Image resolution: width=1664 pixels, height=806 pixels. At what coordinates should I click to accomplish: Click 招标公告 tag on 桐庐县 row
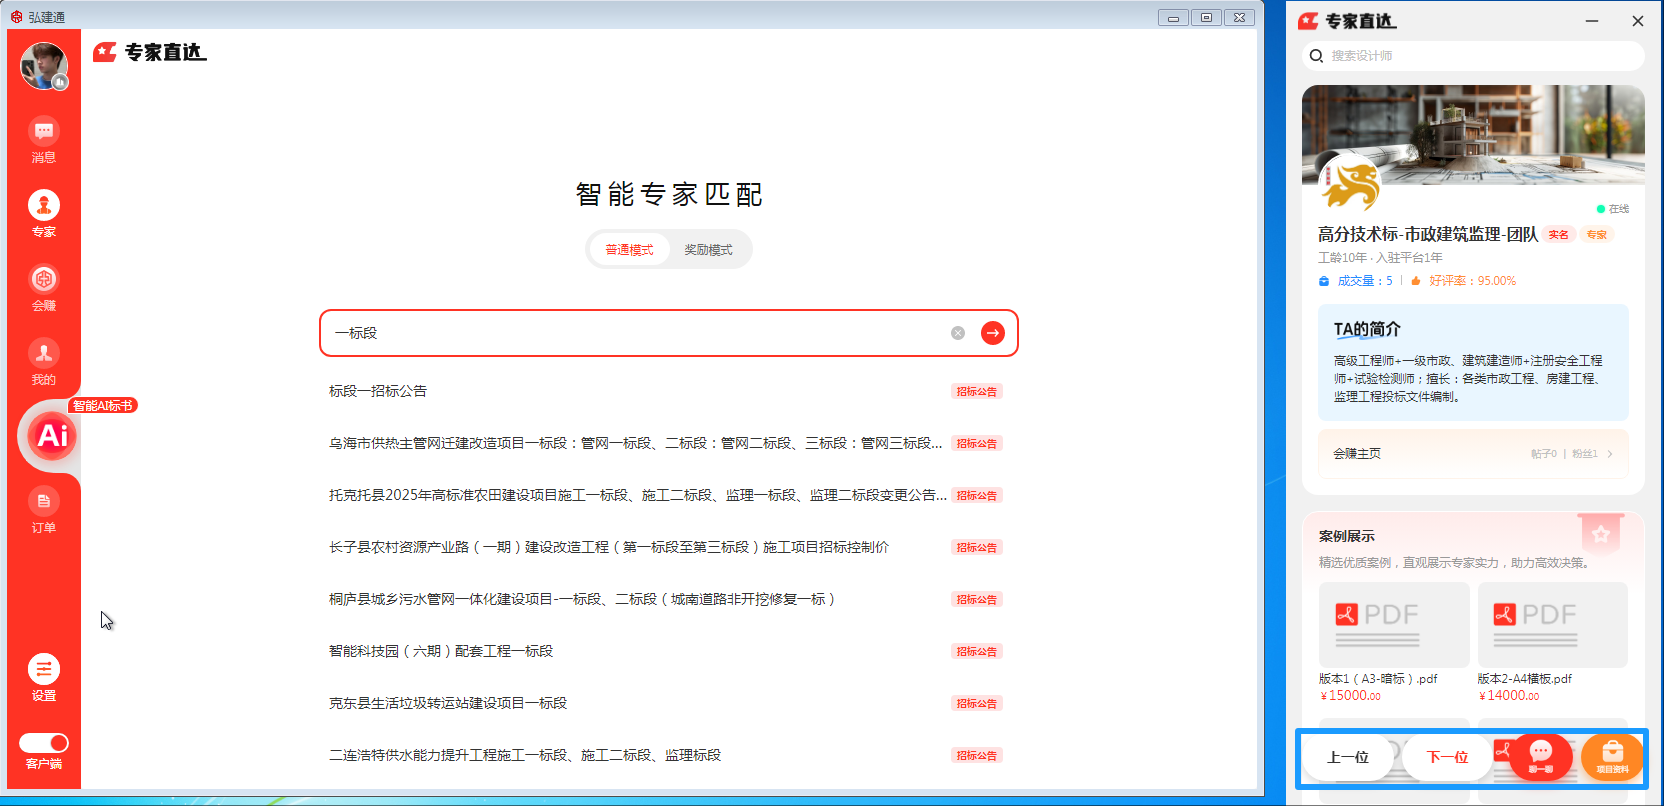[x=976, y=599]
